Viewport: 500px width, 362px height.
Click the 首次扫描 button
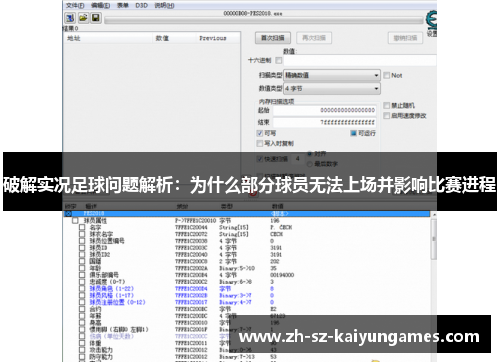[x=273, y=38]
